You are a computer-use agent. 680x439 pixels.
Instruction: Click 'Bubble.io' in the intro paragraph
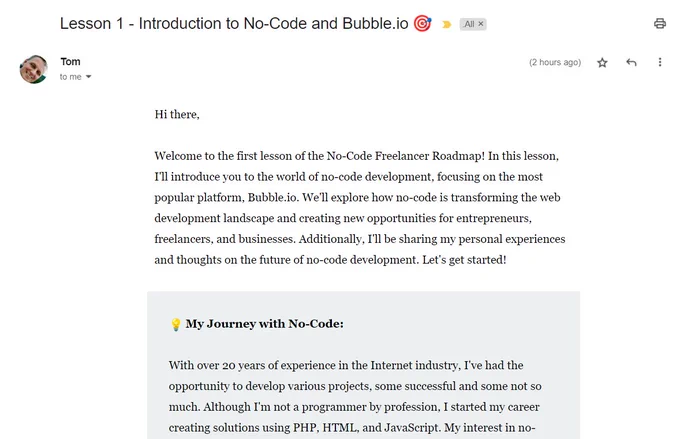tap(273, 198)
